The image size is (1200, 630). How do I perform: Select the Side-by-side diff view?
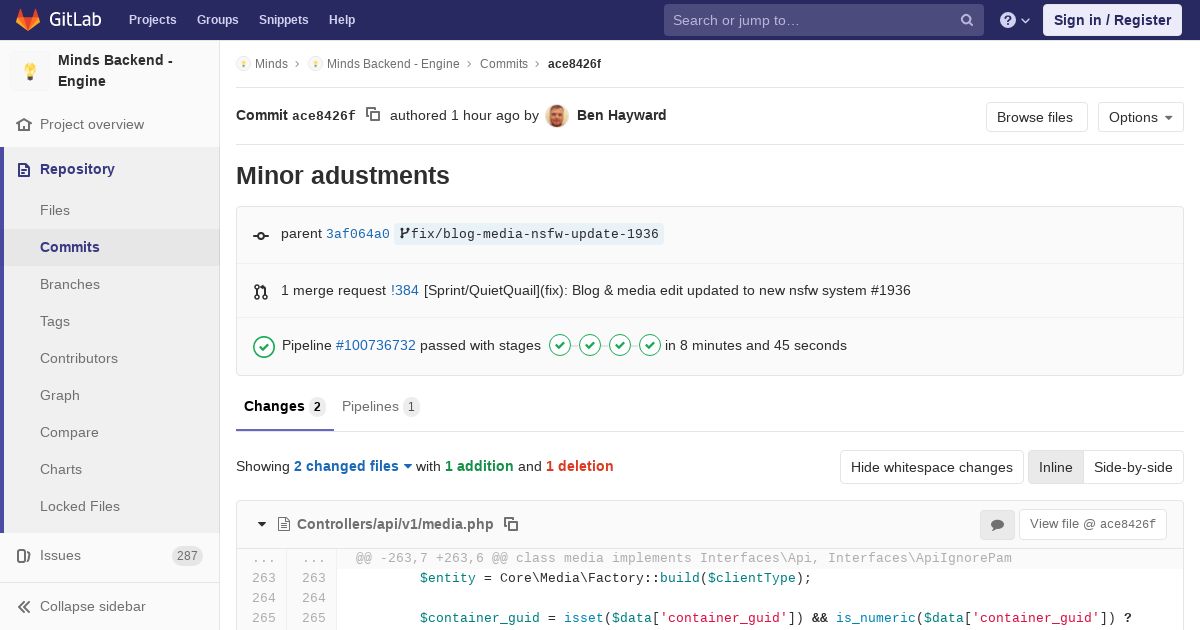pyautogui.click(x=1133, y=467)
